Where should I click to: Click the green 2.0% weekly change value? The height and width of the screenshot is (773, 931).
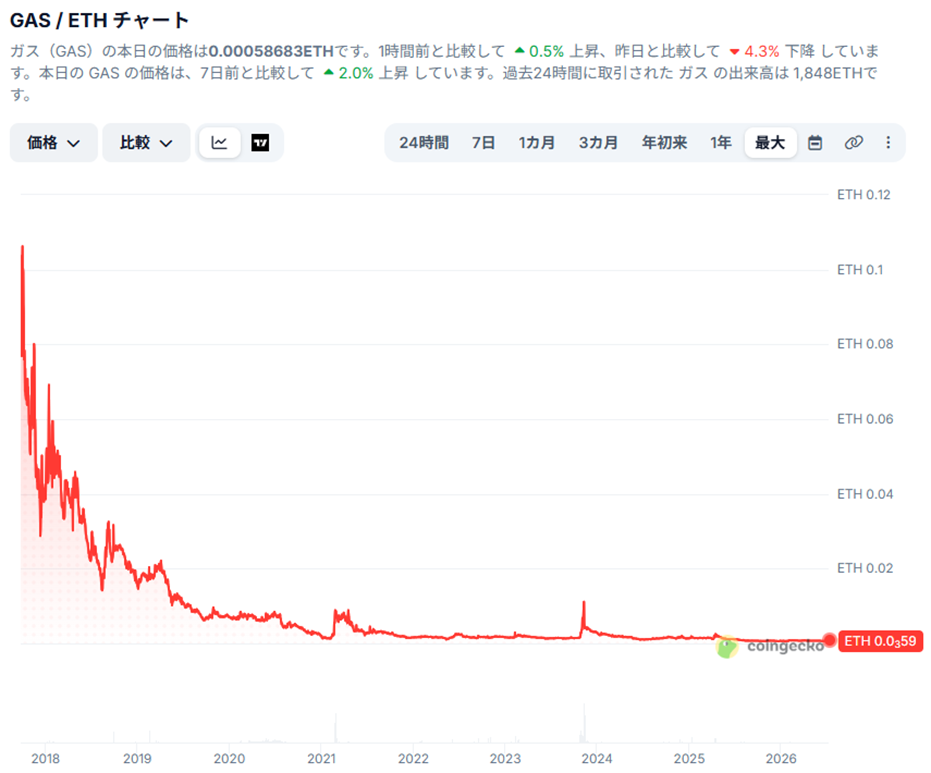(x=356, y=74)
